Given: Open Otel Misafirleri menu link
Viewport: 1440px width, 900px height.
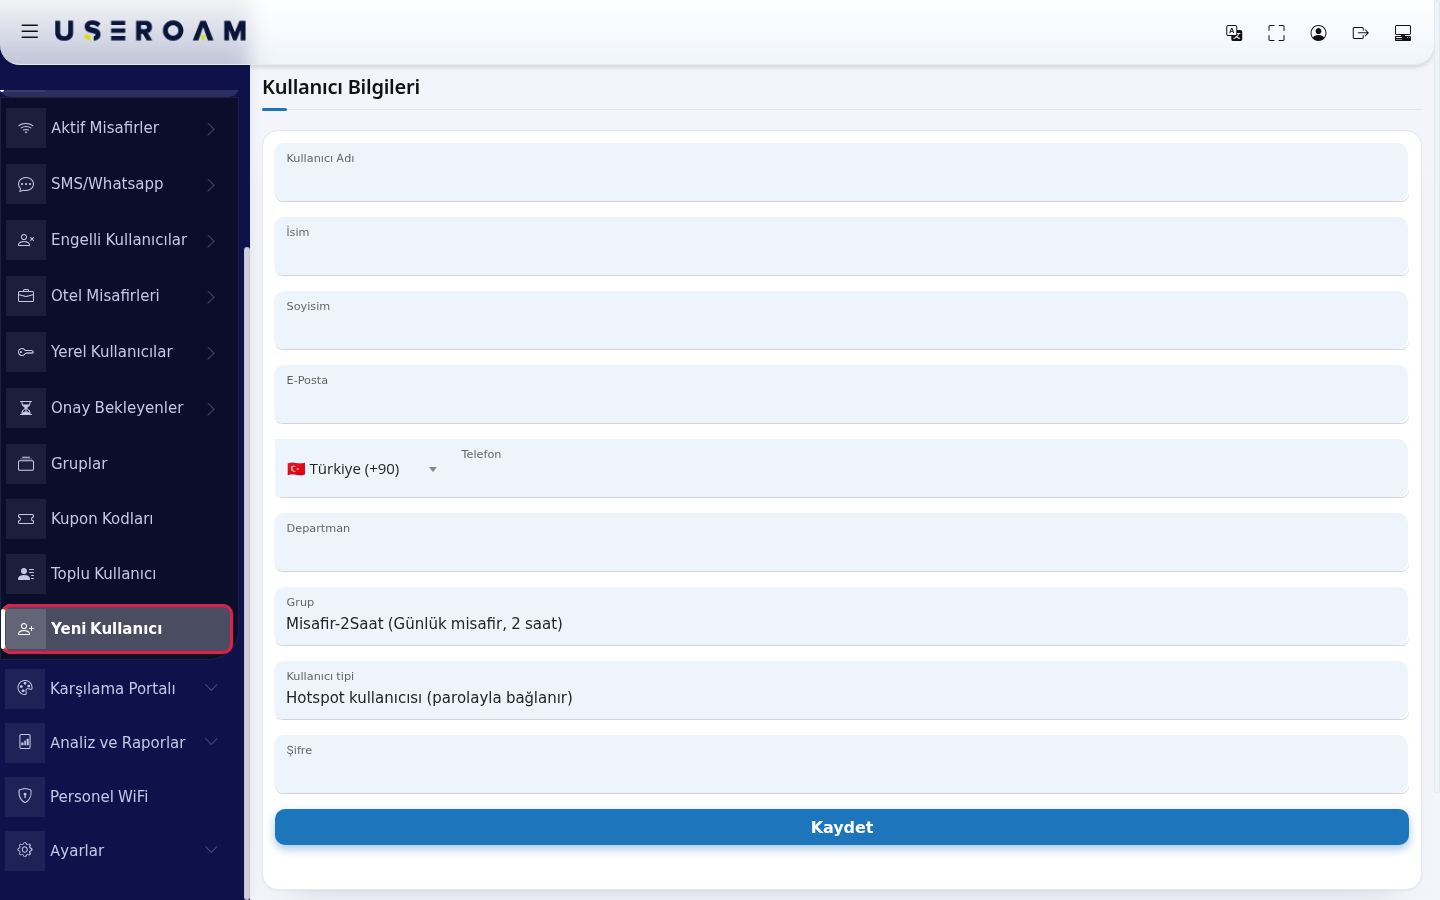Looking at the screenshot, I should click(x=118, y=296).
